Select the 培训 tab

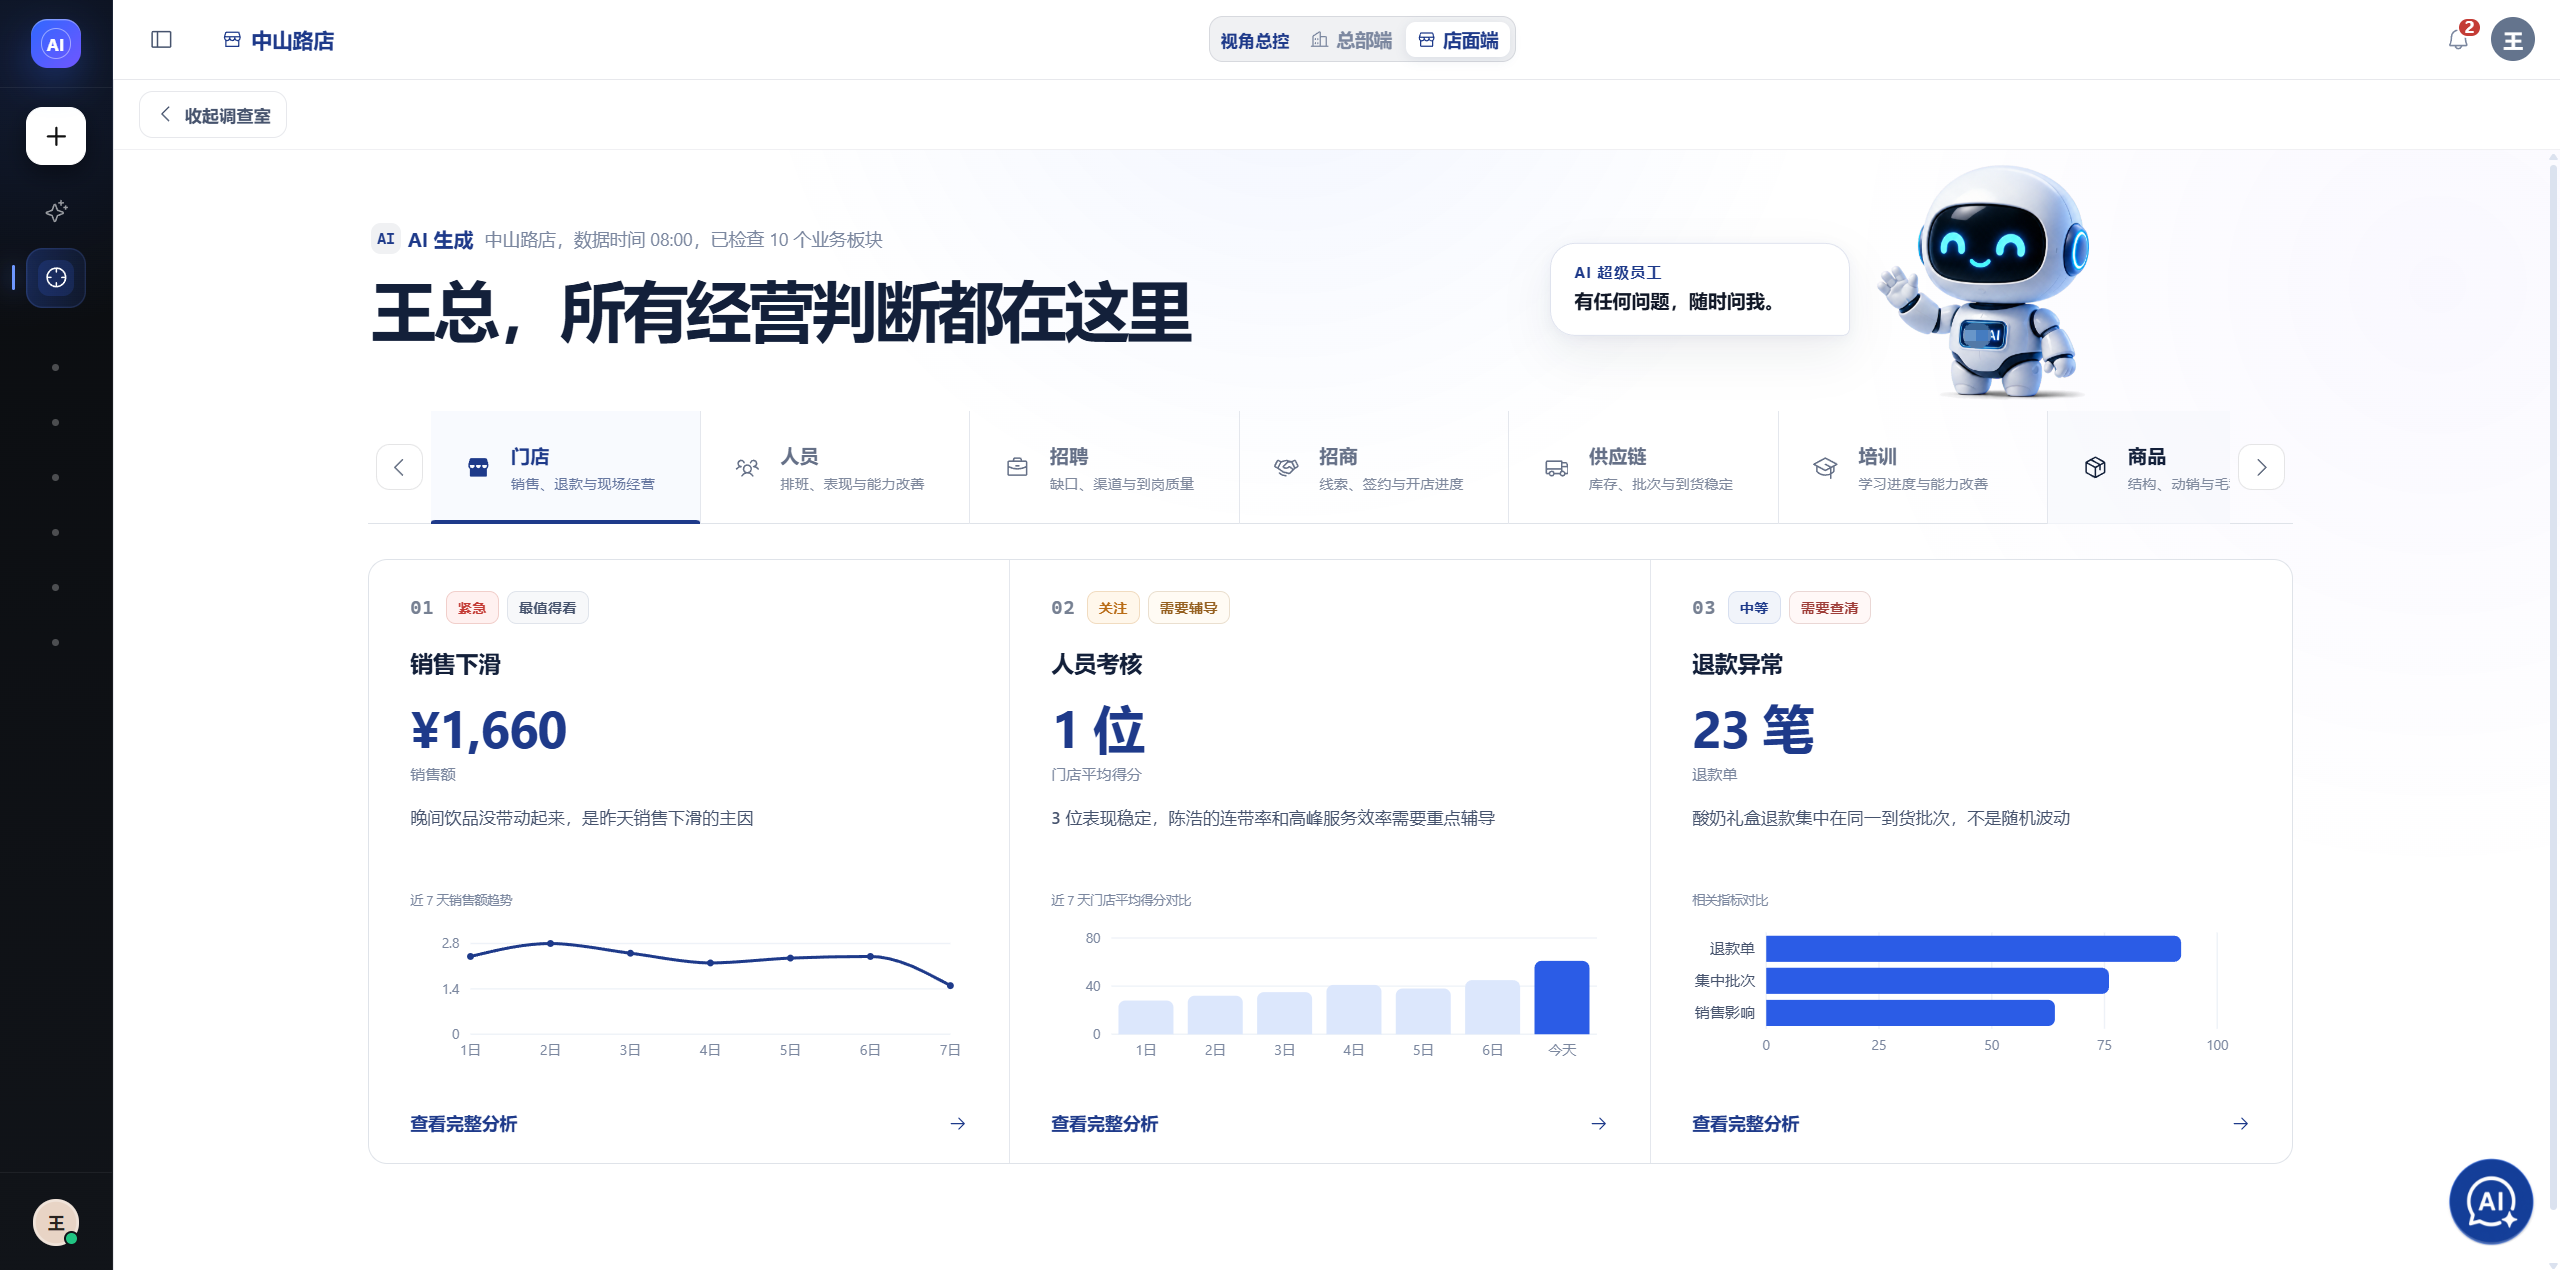tap(1913, 467)
